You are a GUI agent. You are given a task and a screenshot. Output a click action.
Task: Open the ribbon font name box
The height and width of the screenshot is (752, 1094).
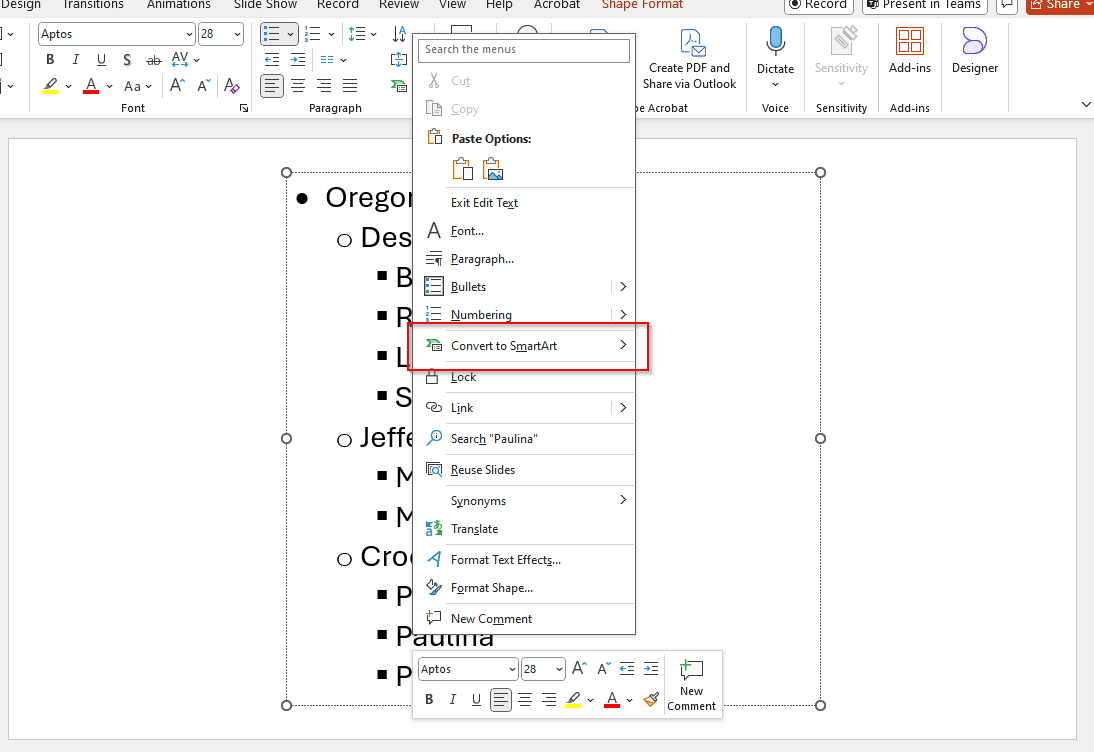point(117,33)
